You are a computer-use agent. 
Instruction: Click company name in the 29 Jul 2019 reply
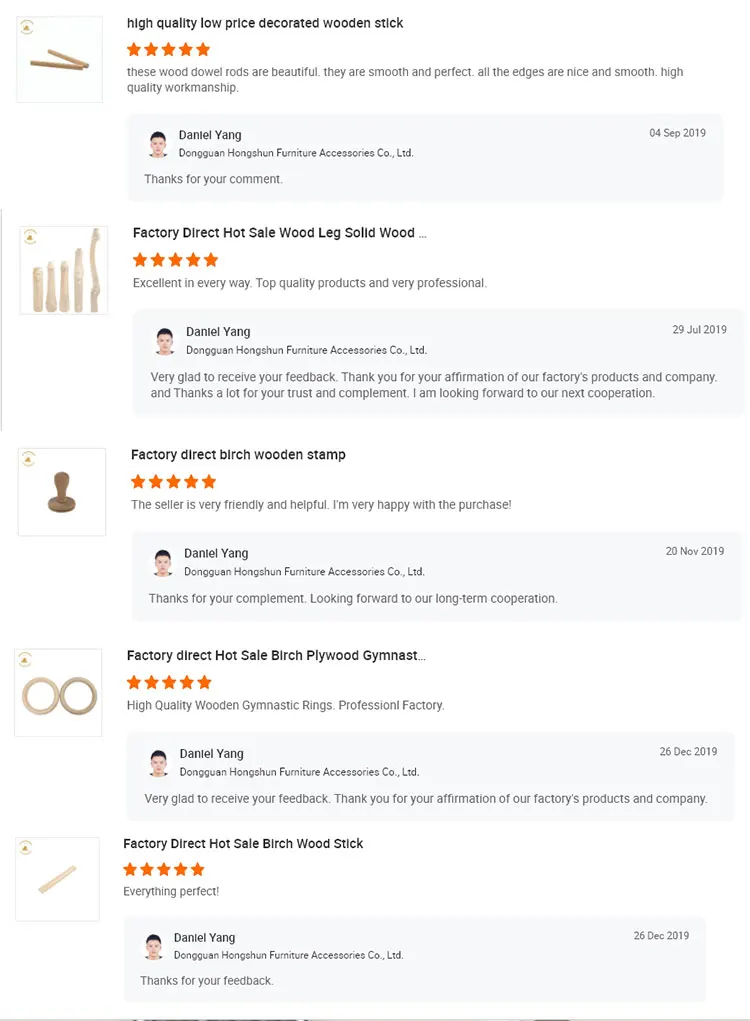pyautogui.click(x=306, y=350)
